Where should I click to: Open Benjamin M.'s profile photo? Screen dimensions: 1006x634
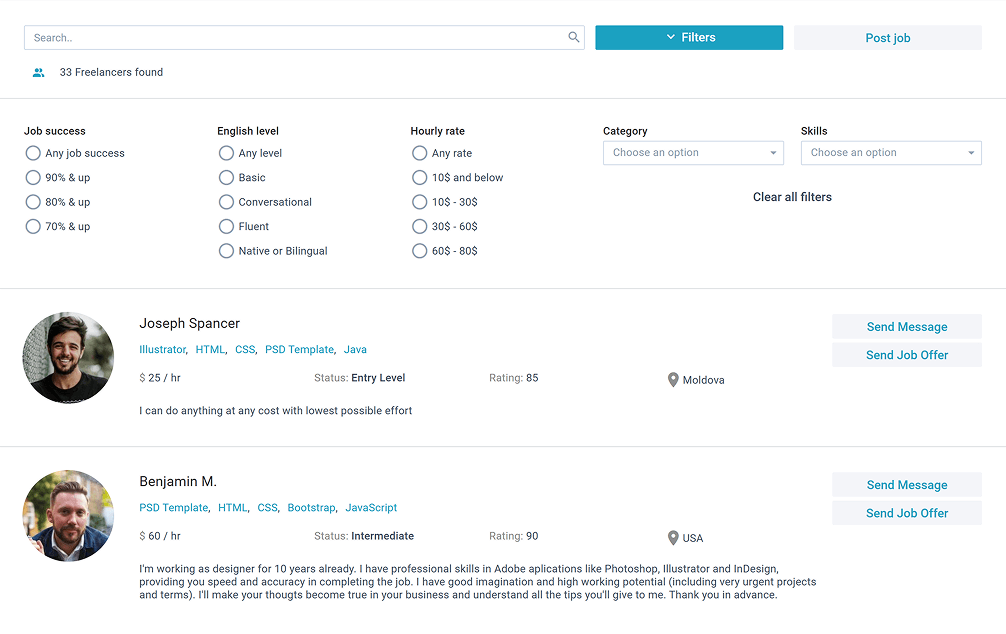tap(68, 516)
